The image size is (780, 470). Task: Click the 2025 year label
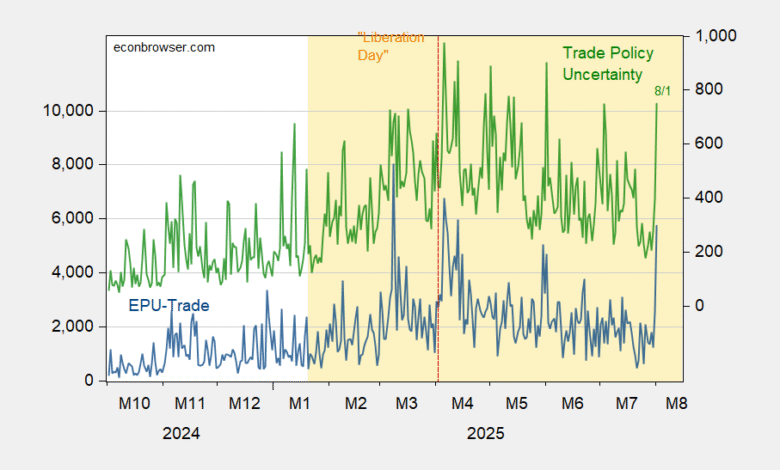coord(486,433)
